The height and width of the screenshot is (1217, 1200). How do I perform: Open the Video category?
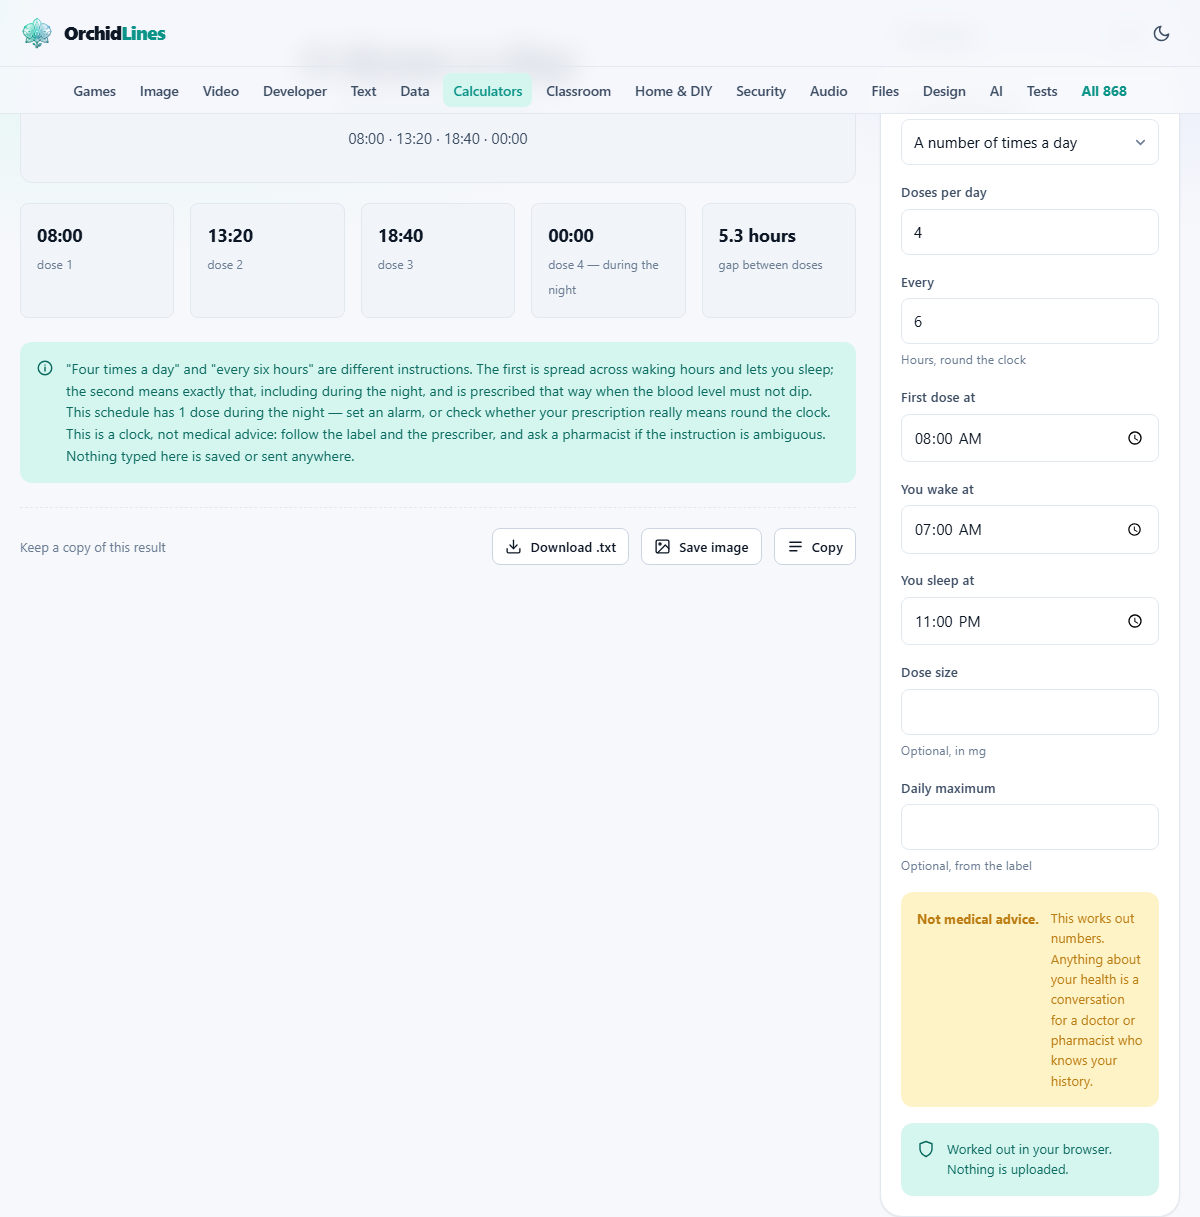[x=221, y=91]
